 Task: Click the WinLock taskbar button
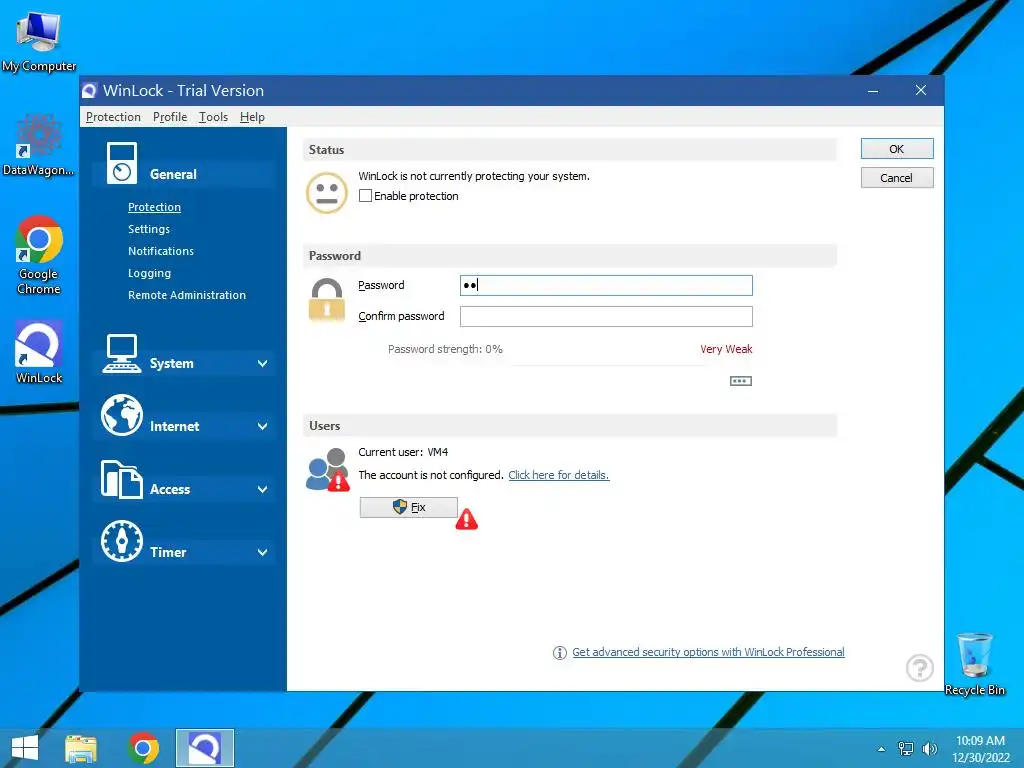204,748
